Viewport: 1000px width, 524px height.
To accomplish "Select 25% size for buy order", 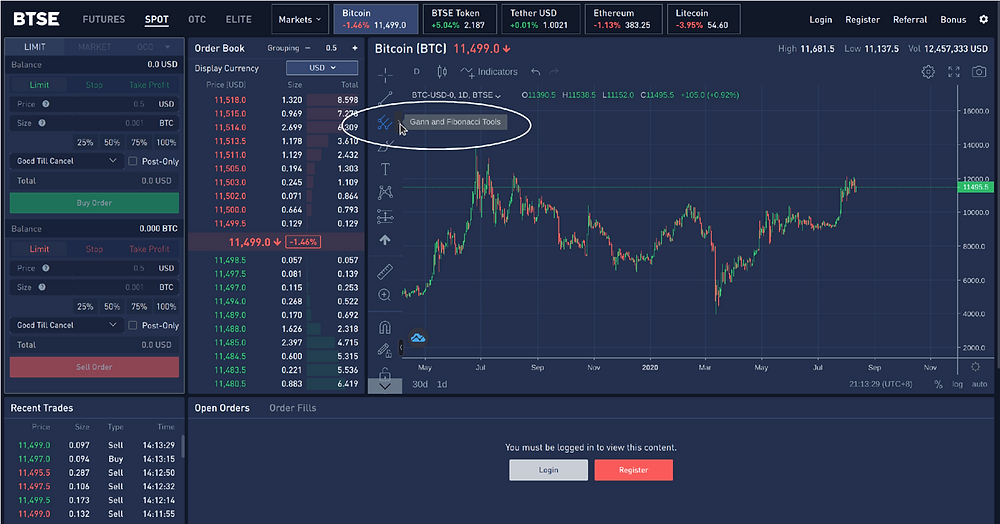I will coord(85,142).
